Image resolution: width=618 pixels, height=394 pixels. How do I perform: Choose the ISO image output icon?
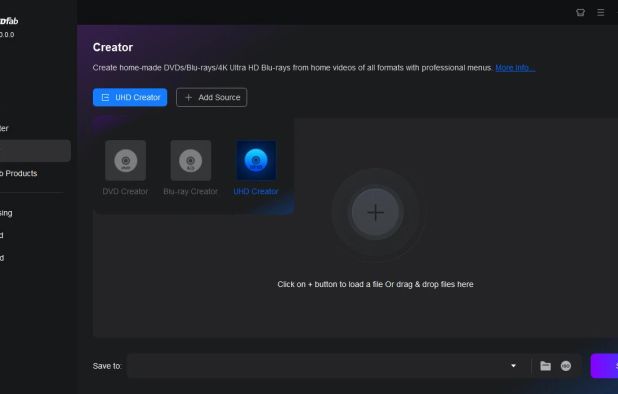point(566,366)
